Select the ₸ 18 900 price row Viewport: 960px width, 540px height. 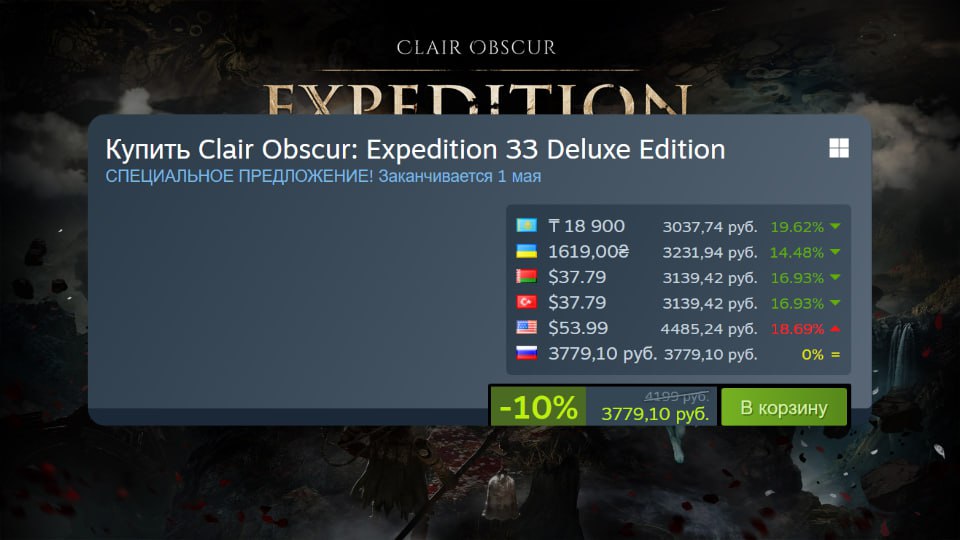[x=678, y=227]
